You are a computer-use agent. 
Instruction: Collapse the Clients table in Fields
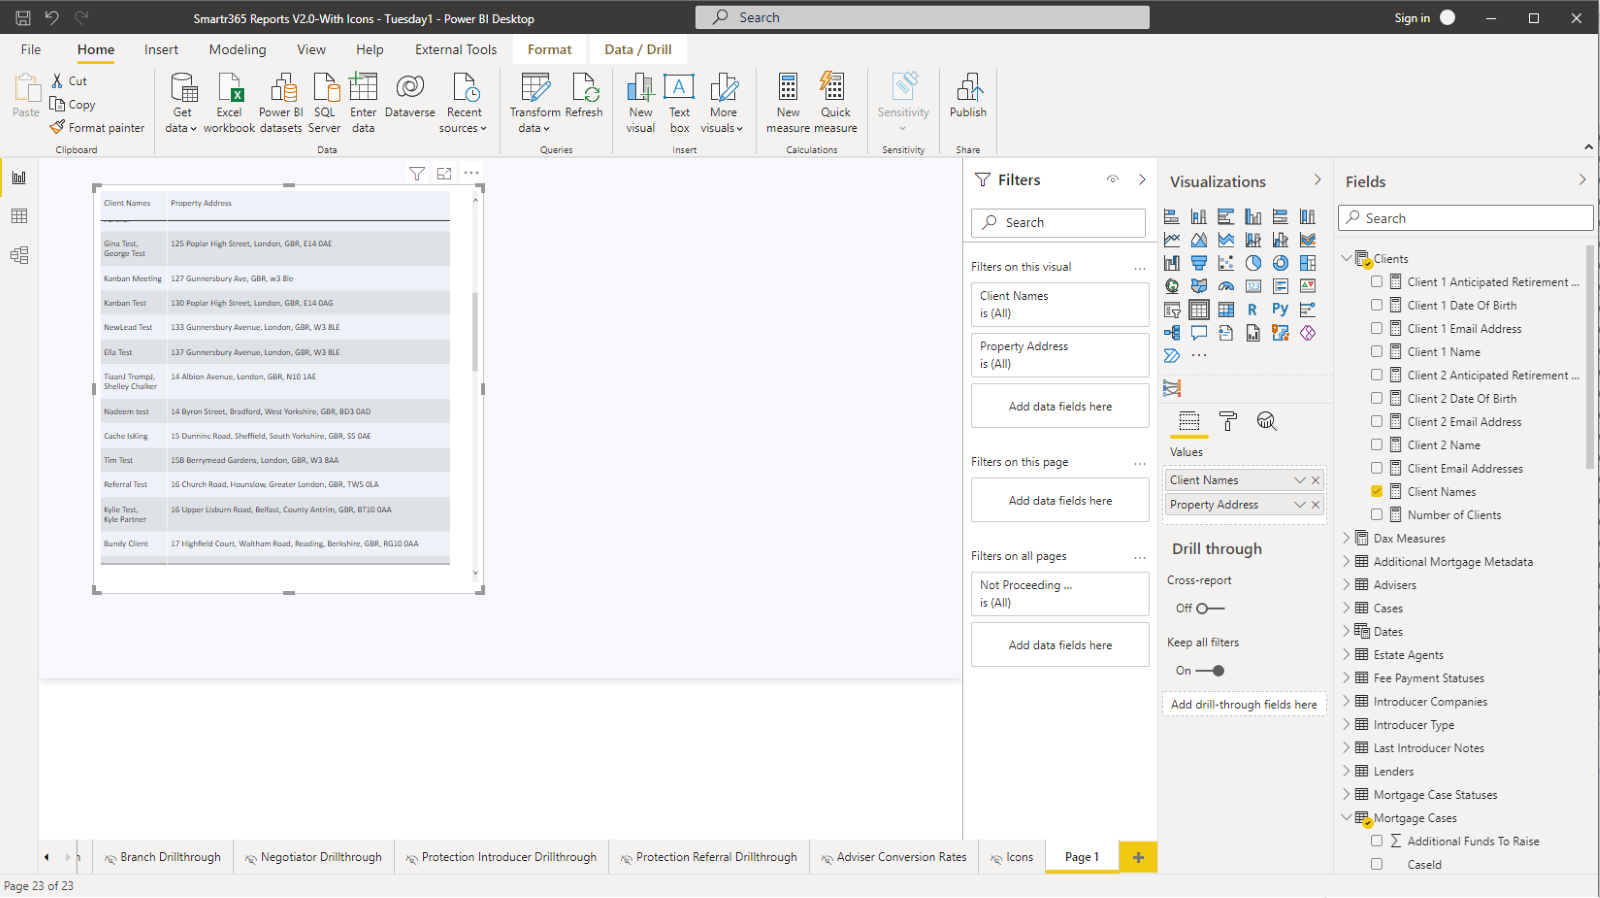tap(1346, 258)
